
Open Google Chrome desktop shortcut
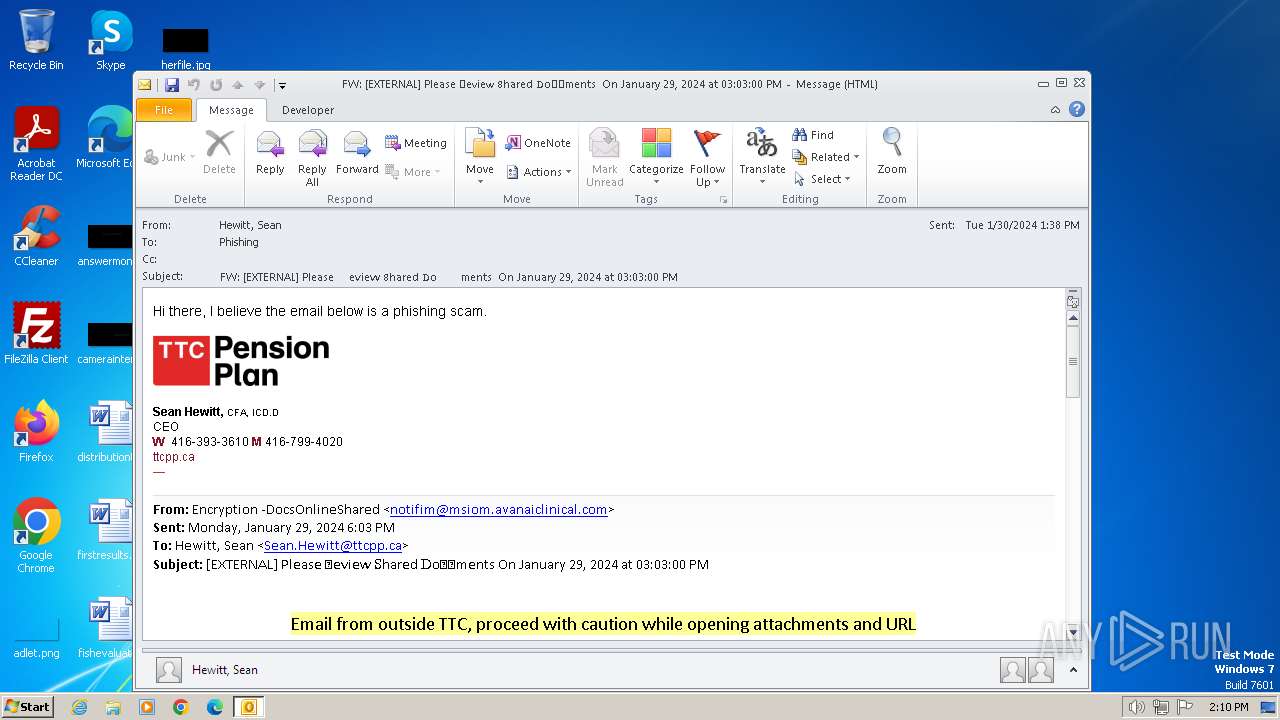coord(36,536)
